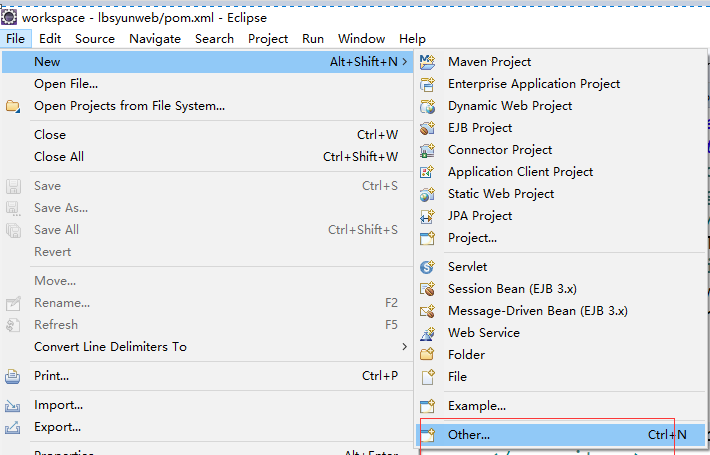
Task: Select Other... in New submenu
Action: point(561,435)
